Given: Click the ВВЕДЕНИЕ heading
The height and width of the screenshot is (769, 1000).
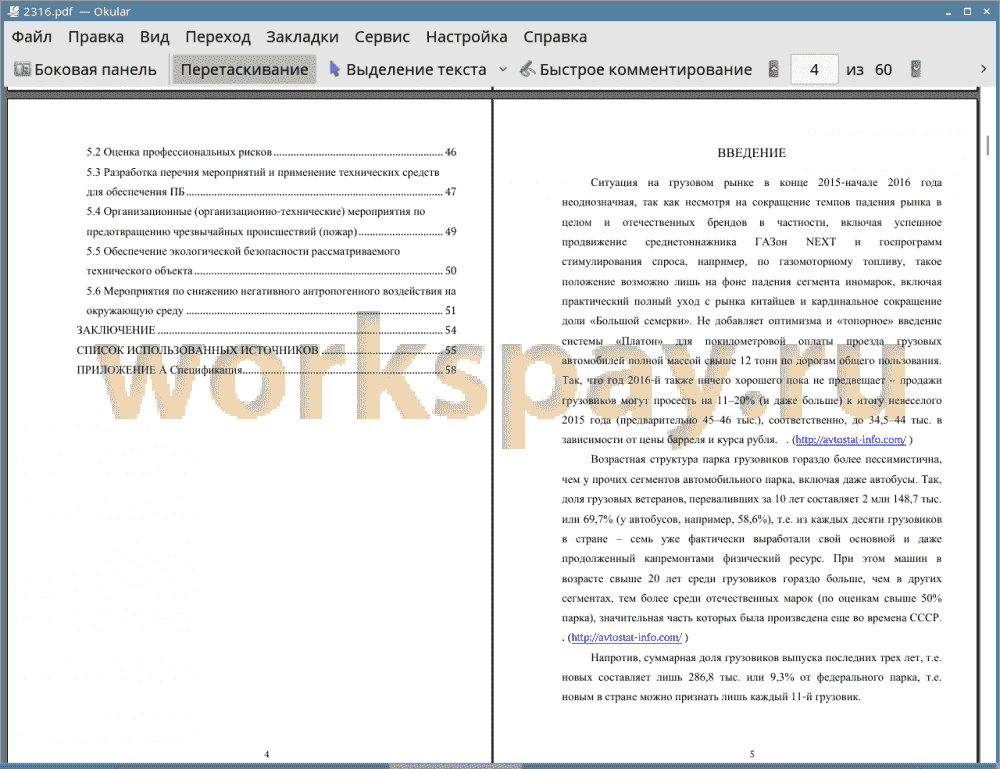Looking at the screenshot, I should click(751, 153).
